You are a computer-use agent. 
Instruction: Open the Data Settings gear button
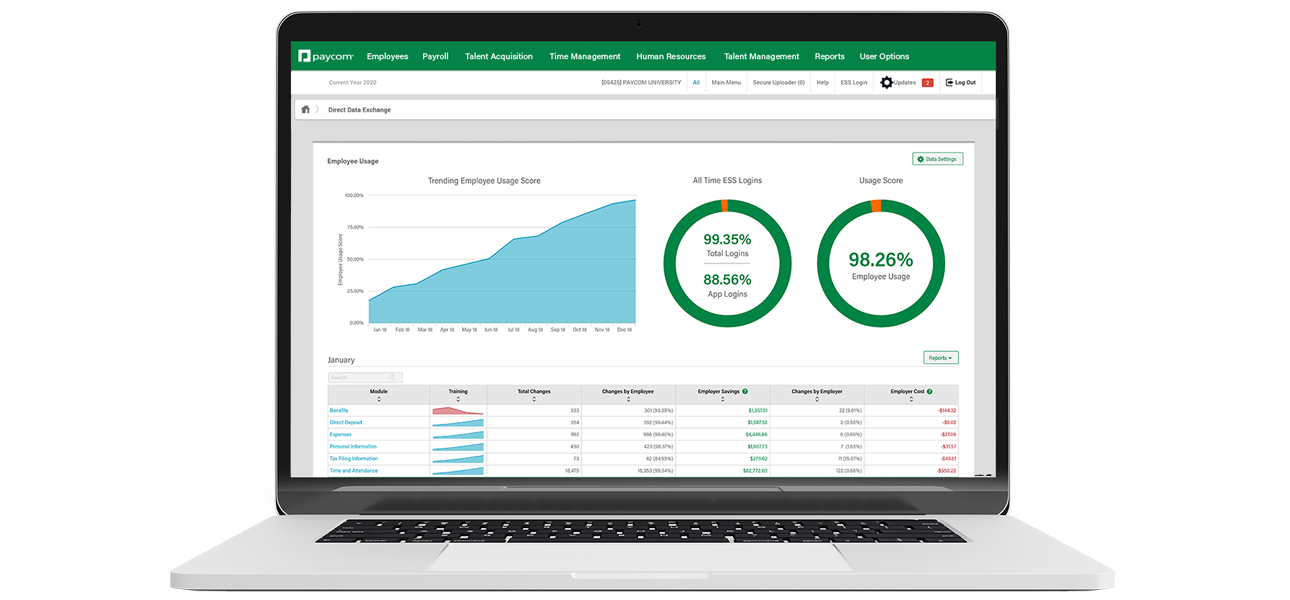pos(937,158)
